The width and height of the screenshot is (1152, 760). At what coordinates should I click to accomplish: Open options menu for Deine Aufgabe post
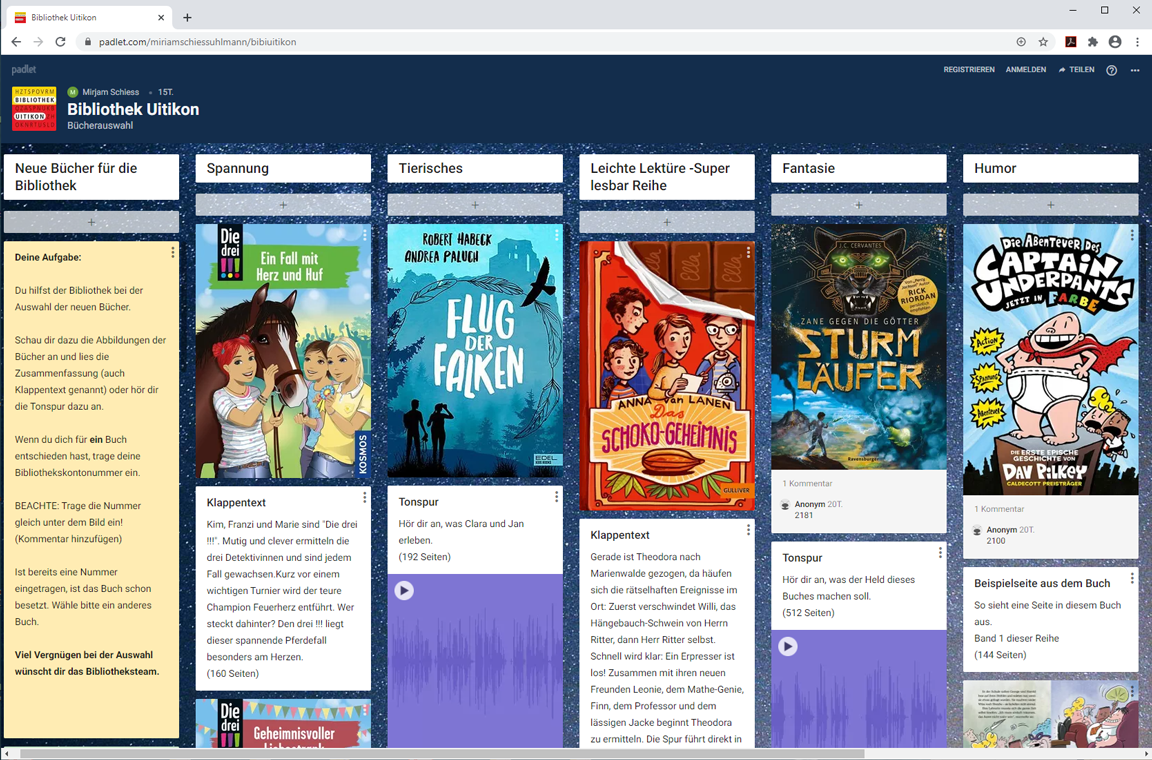click(172, 253)
